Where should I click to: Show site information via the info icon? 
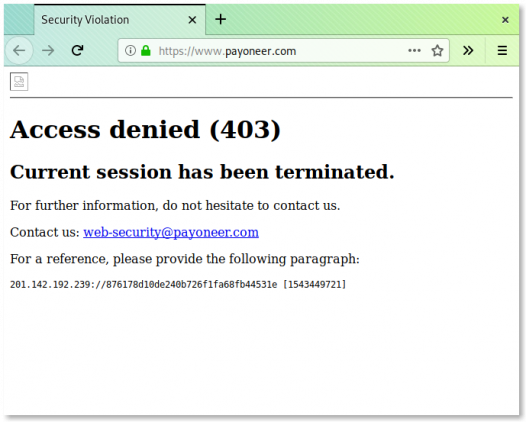[x=130, y=51]
